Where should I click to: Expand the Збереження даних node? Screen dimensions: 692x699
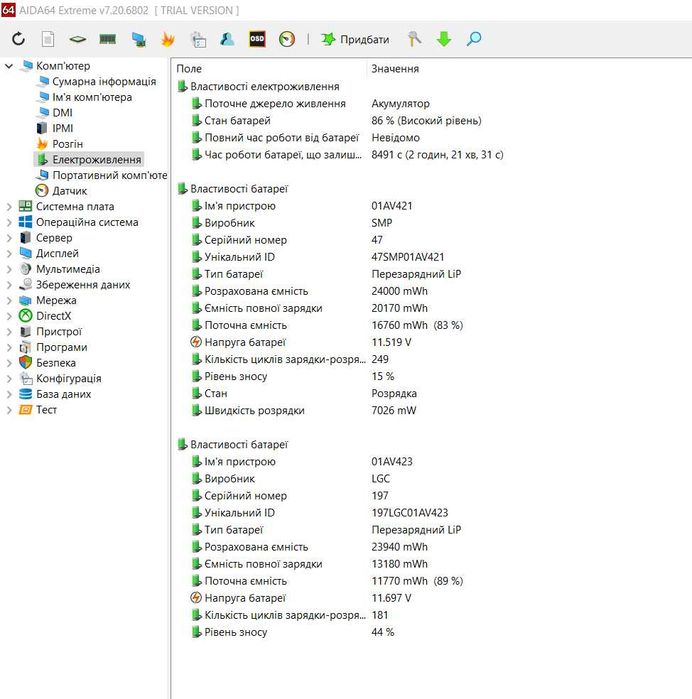(9, 285)
